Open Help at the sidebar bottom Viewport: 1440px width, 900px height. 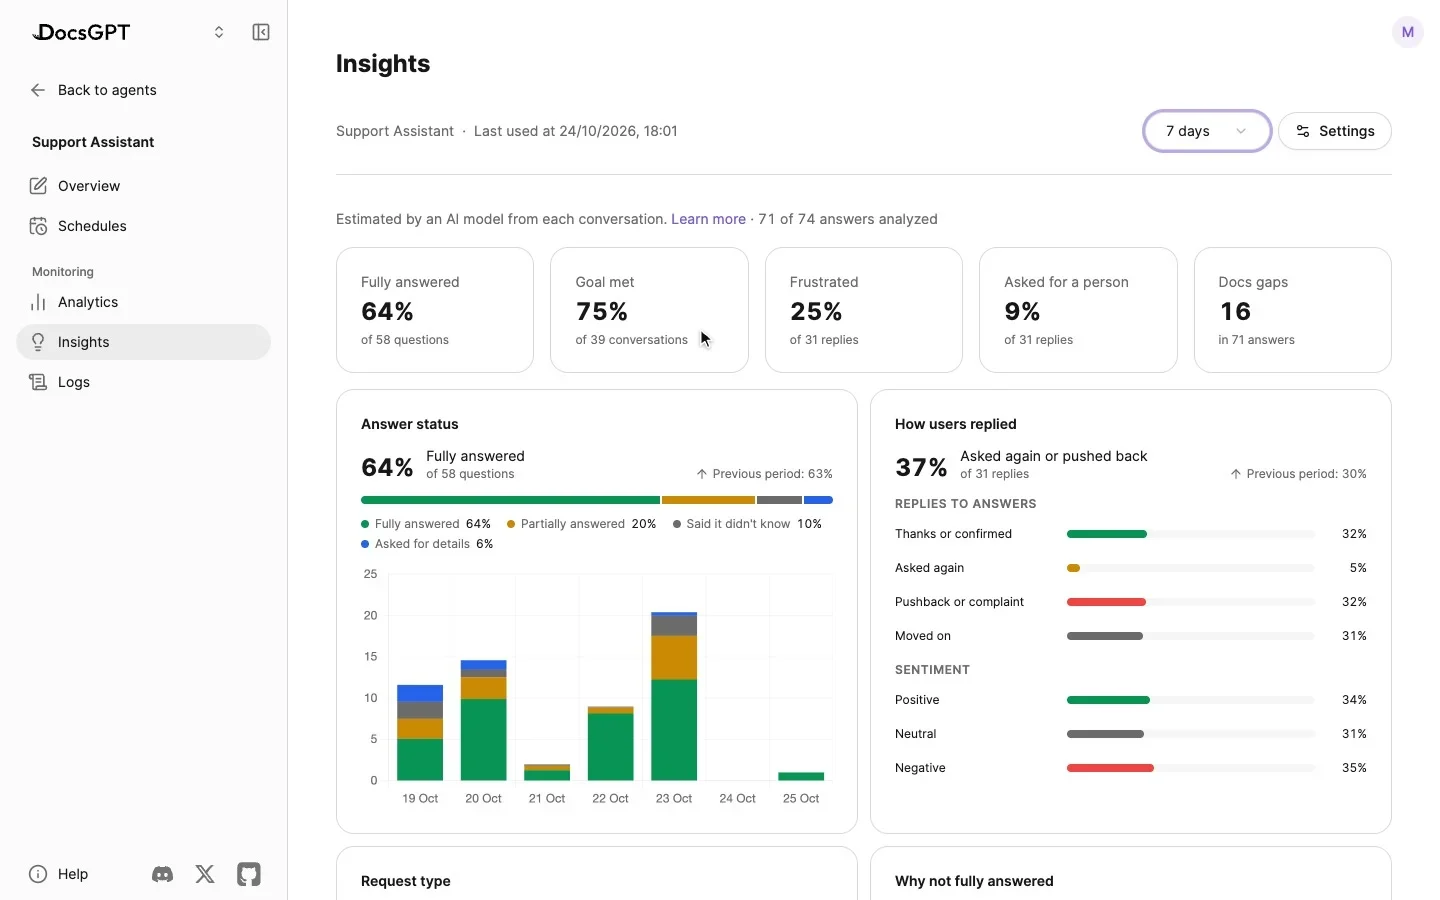[59, 874]
